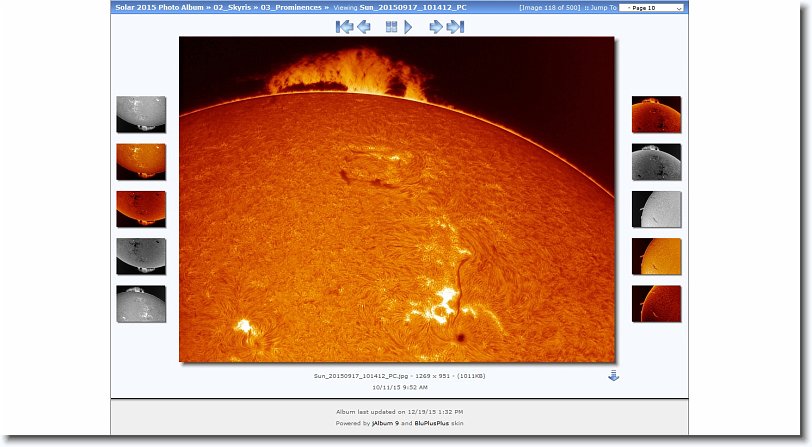Open the first left thumbnail, grayscale sun

[141, 114]
